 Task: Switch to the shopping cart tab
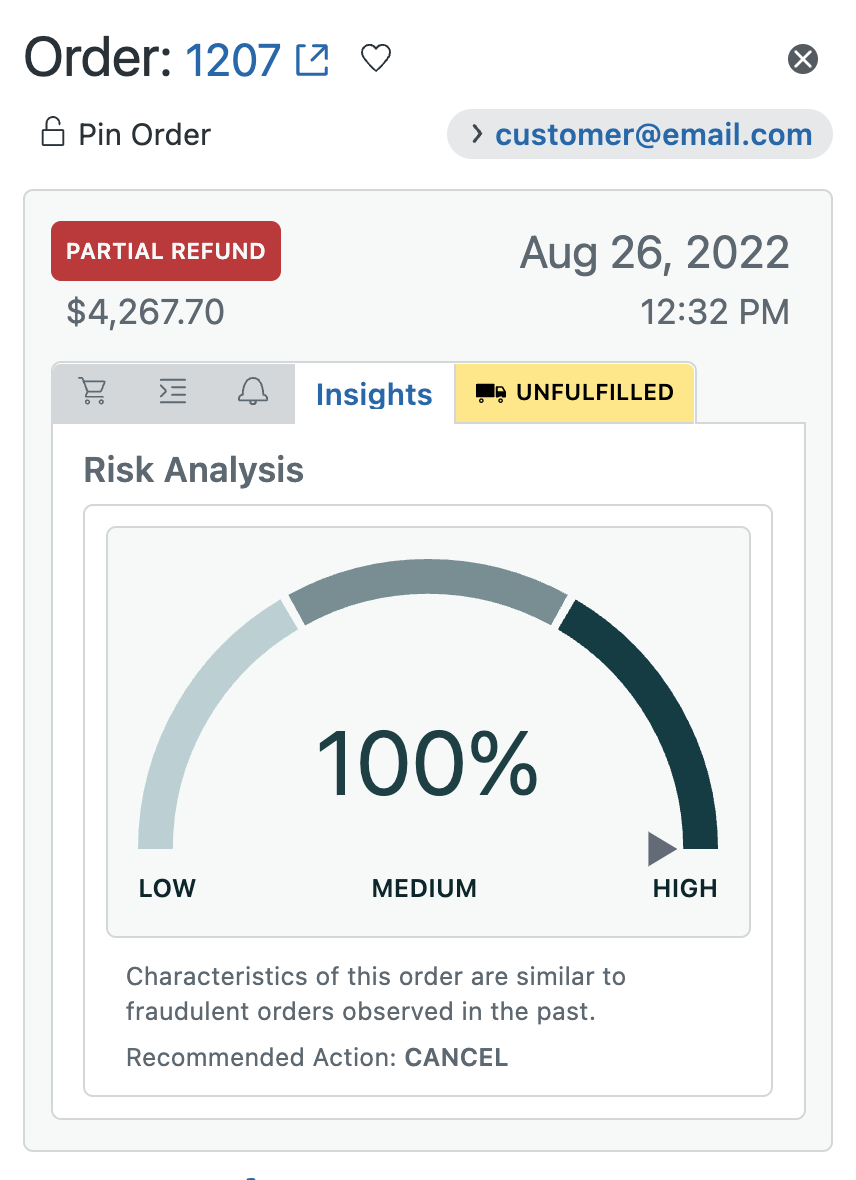pyautogui.click(x=93, y=391)
